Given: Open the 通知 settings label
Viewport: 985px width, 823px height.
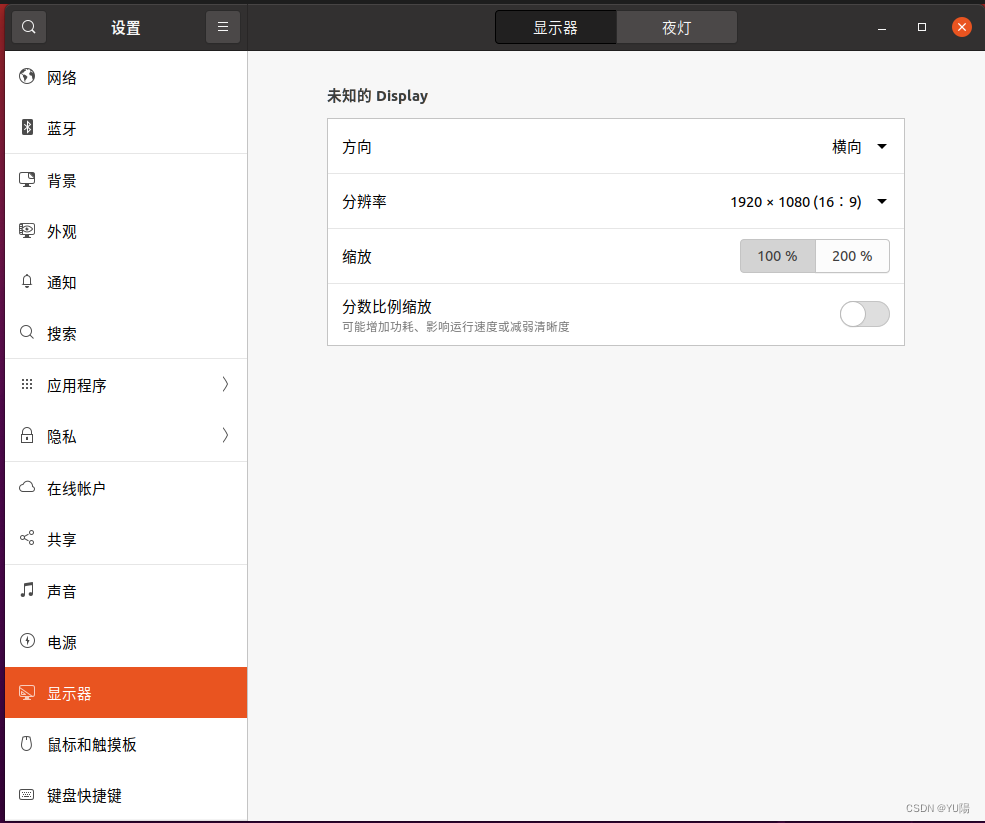Looking at the screenshot, I should 62,282.
